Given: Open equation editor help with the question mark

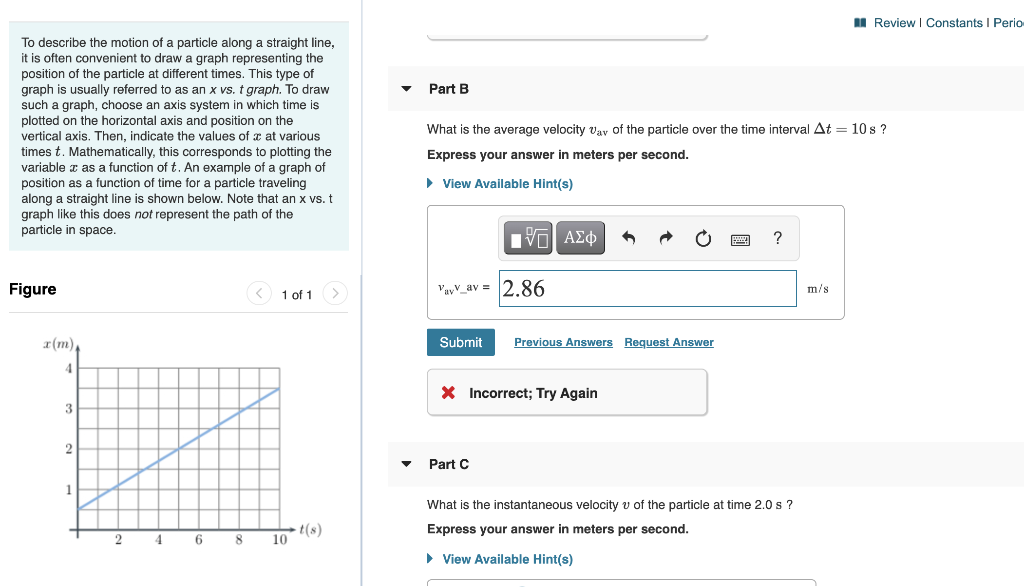Looking at the screenshot, I should (x=777, y=238).
